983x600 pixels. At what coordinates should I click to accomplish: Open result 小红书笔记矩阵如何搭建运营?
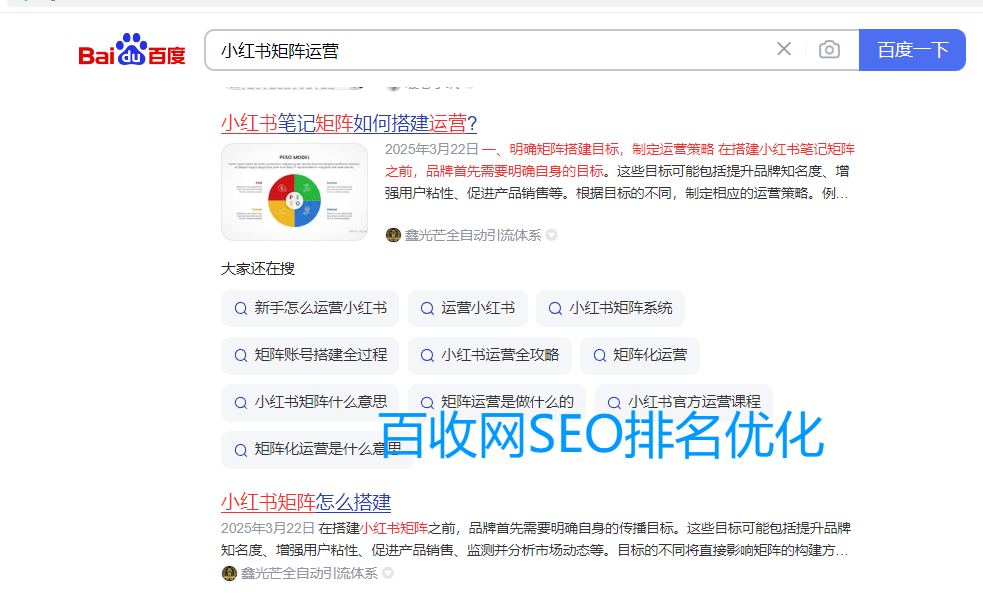(349, 123)
